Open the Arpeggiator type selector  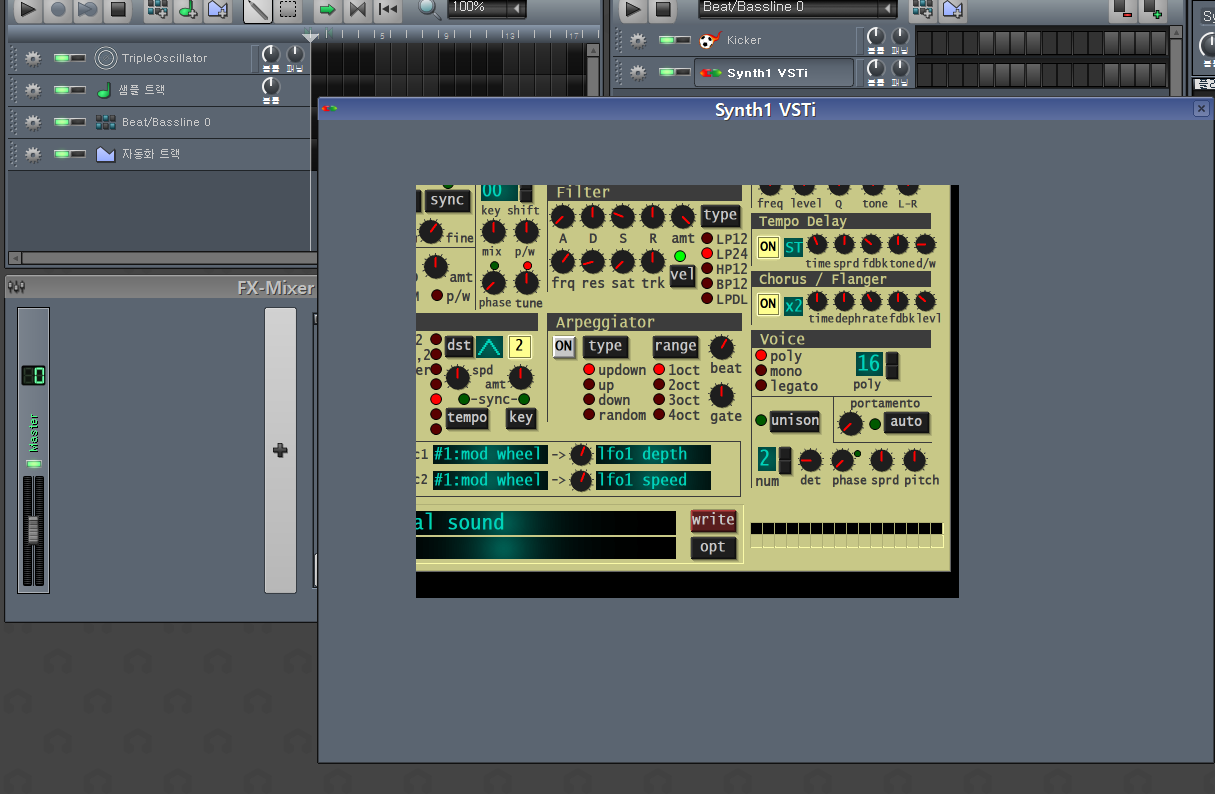click(606, 346)
